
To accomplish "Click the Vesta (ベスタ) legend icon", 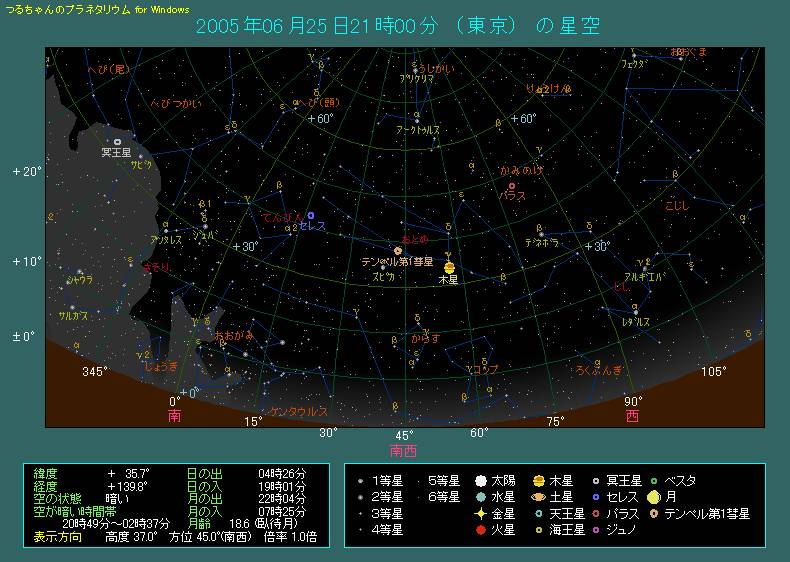I will point(653,481).
